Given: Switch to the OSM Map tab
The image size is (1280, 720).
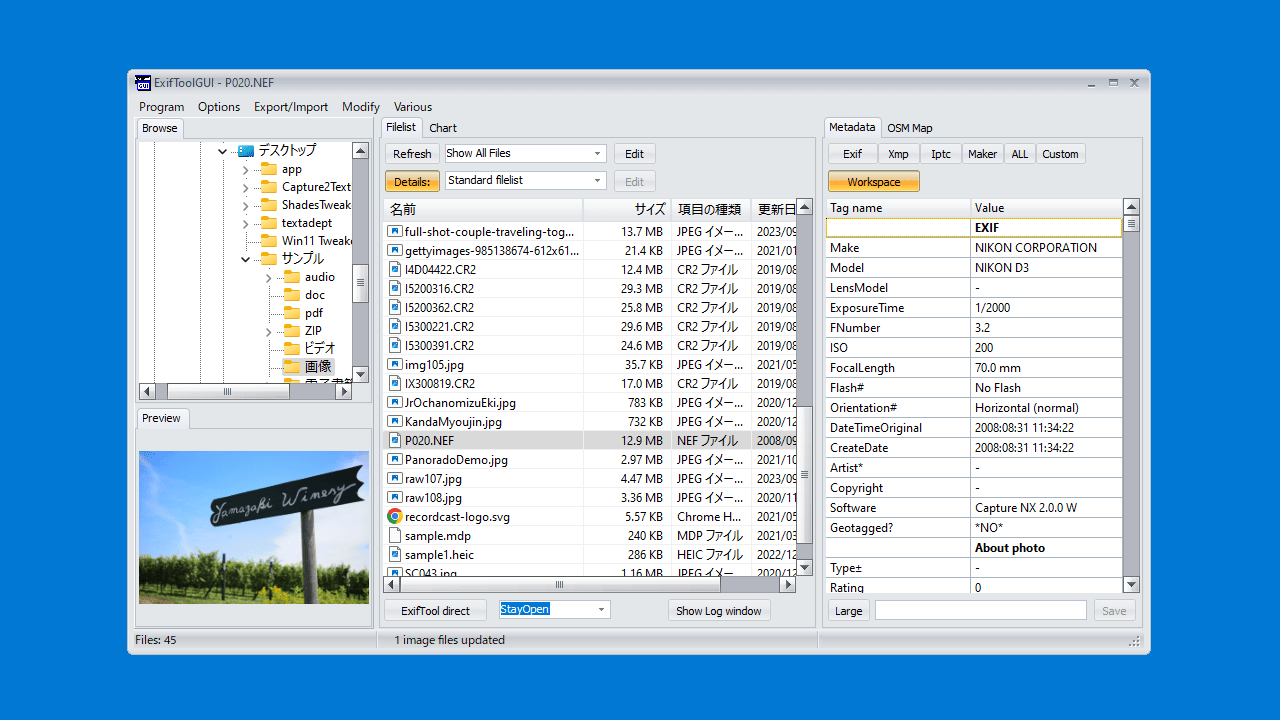Looking at the screenshot, I should click(x=910, y=128).
